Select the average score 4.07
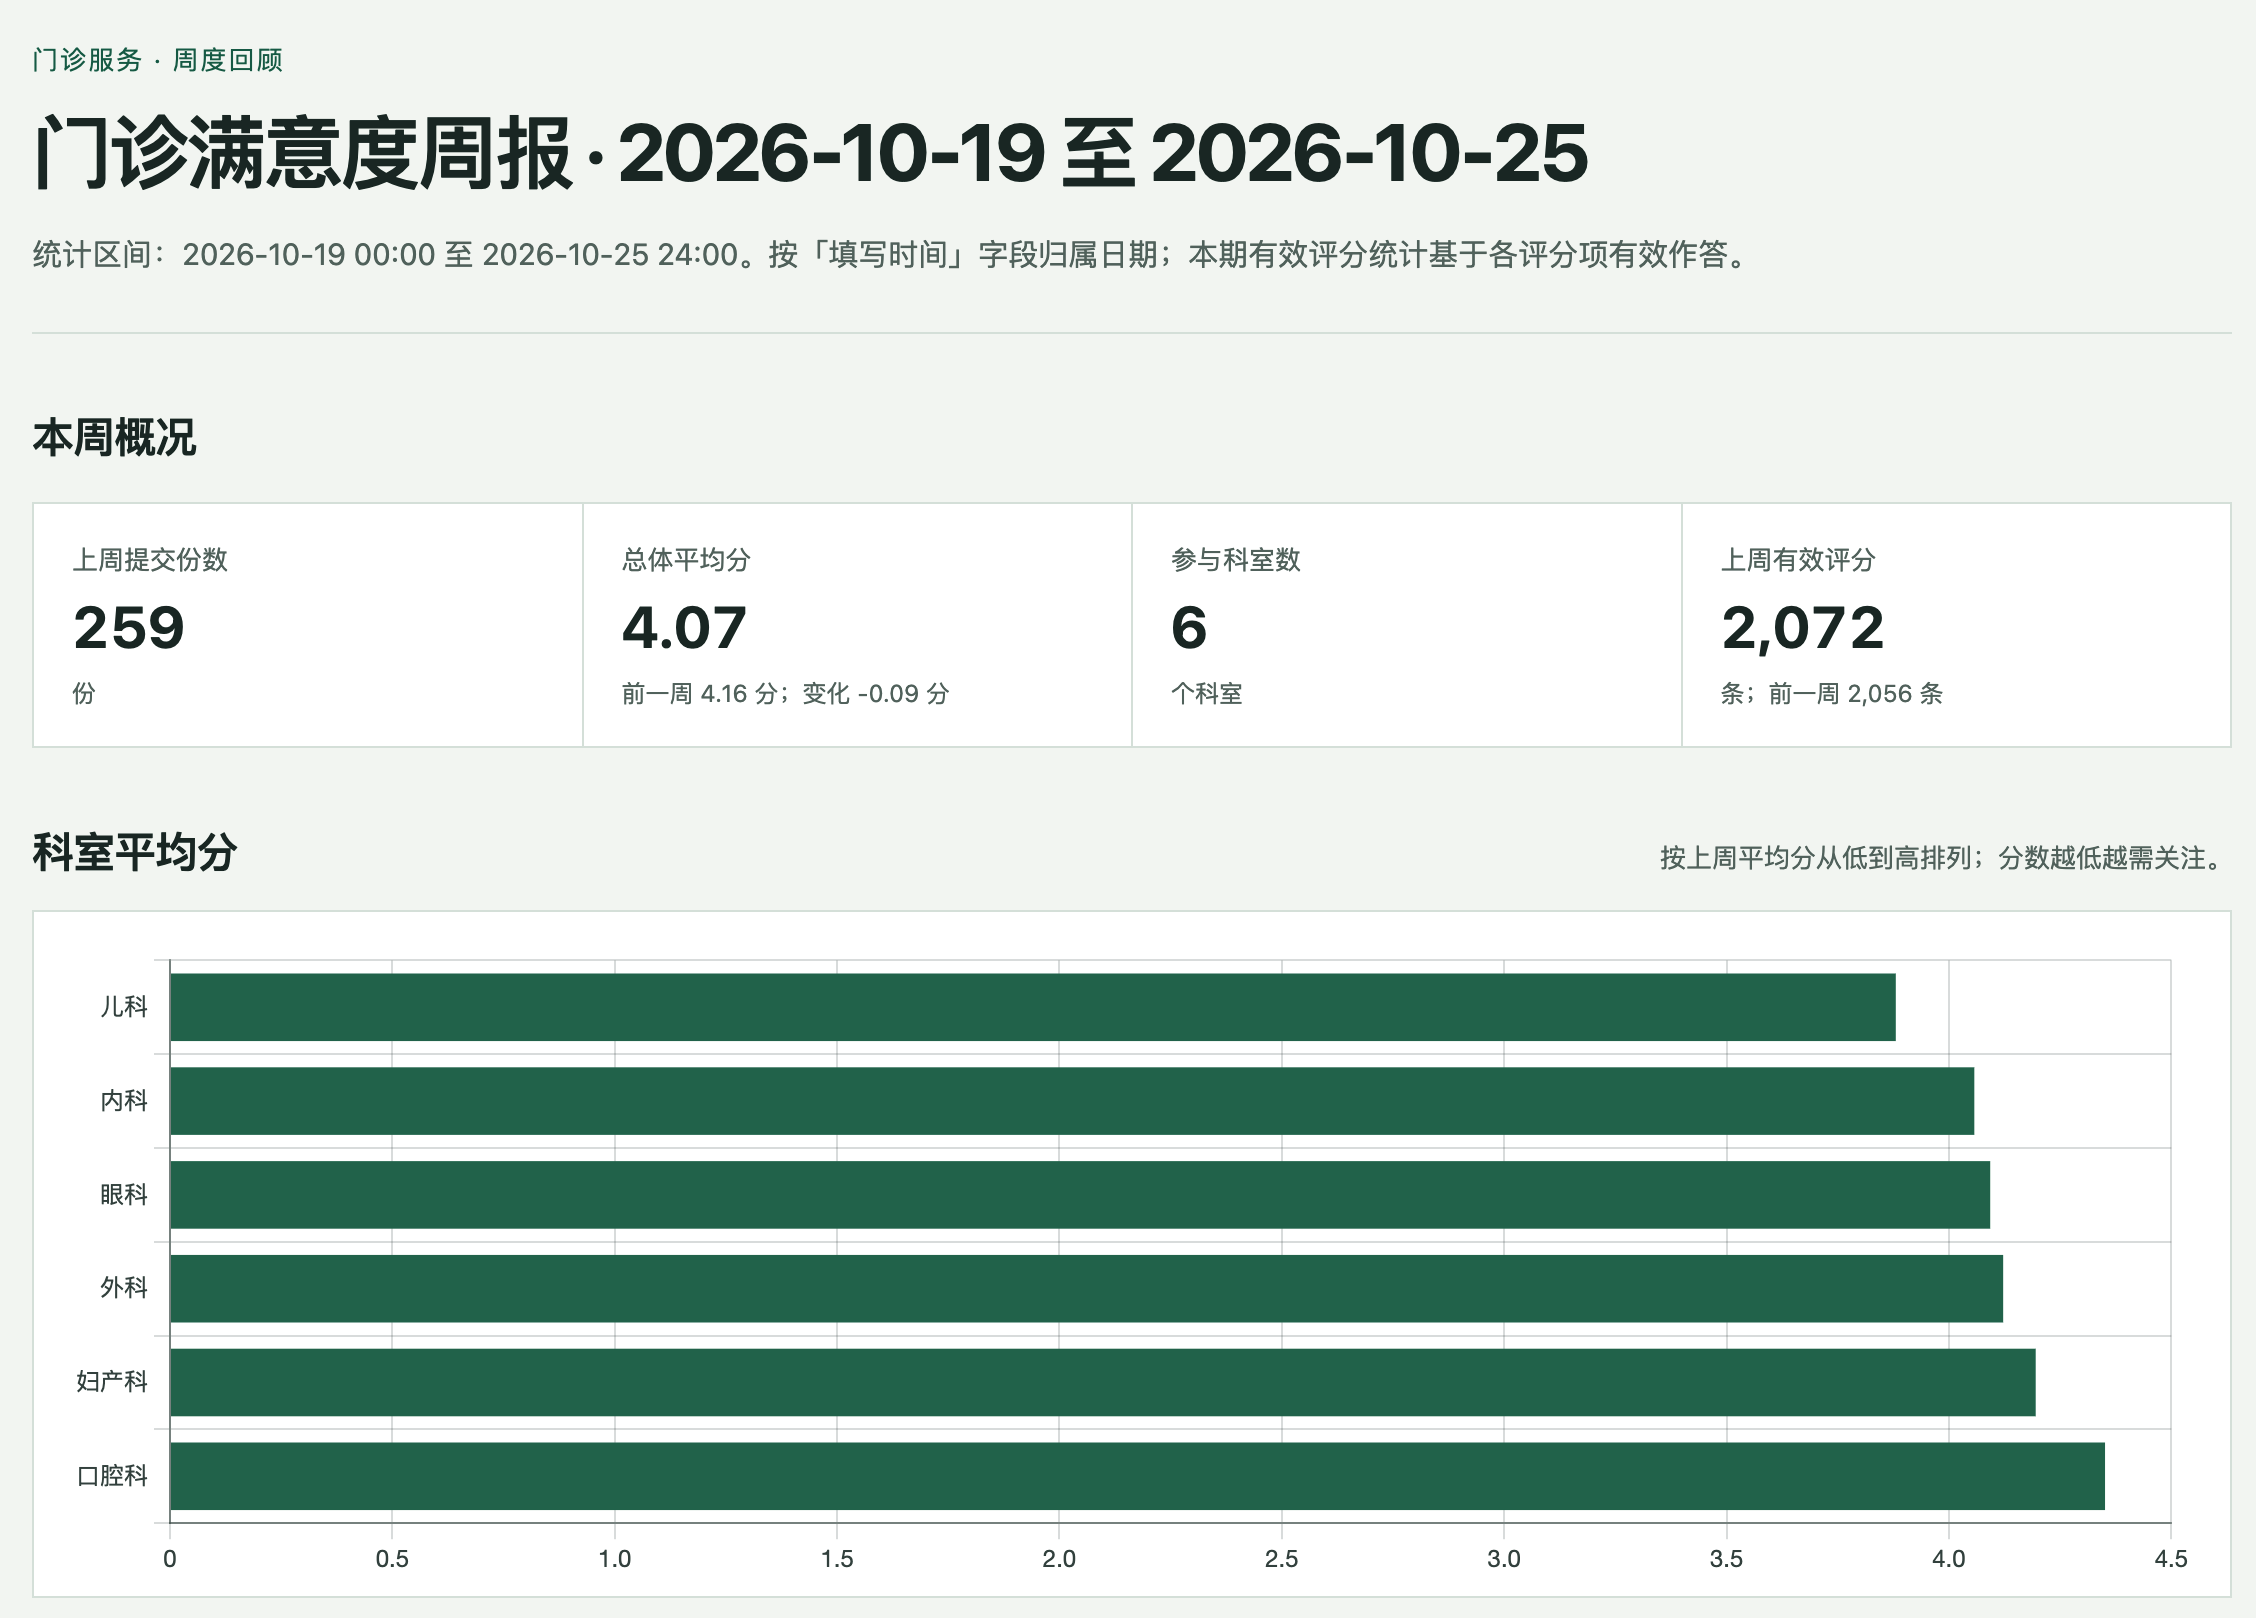Screen dimensions: 2256x1618 (x=684, y=627)
